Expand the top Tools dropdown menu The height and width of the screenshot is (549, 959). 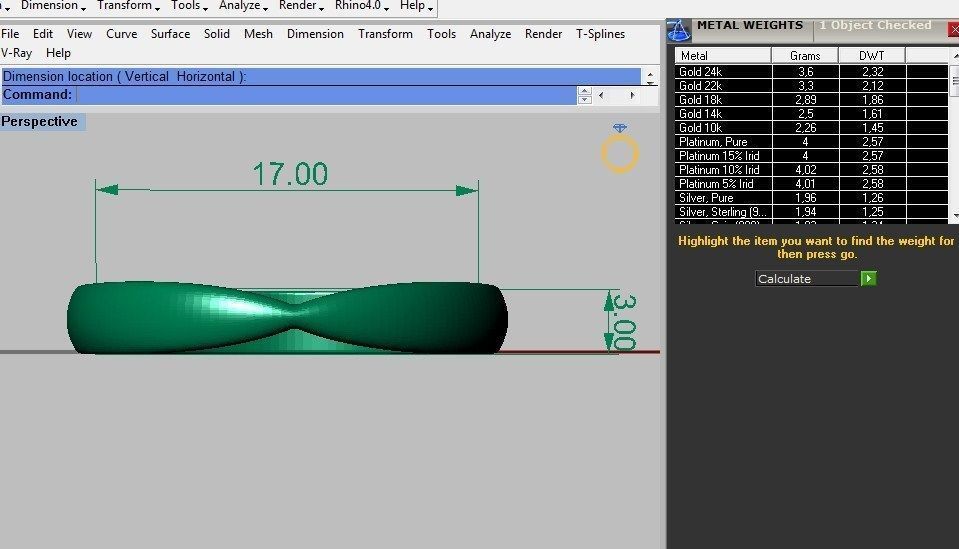point(189,6)
